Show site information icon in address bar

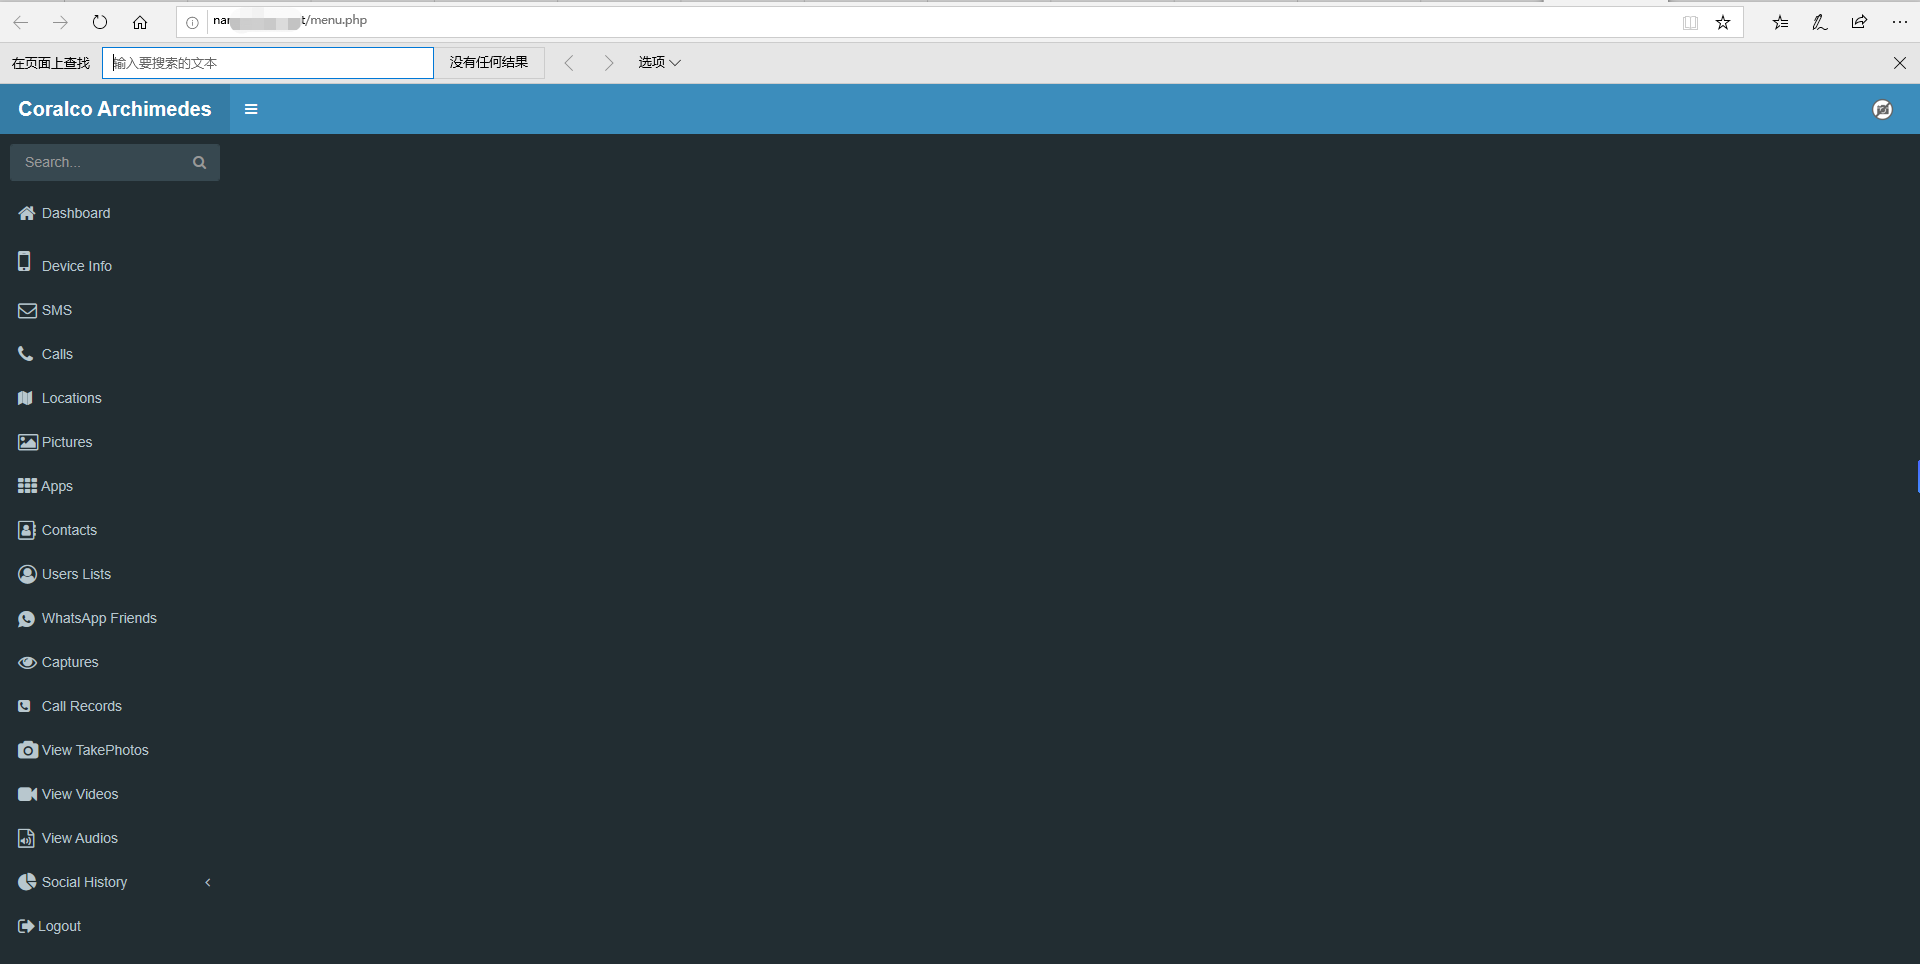pos(192,22)
